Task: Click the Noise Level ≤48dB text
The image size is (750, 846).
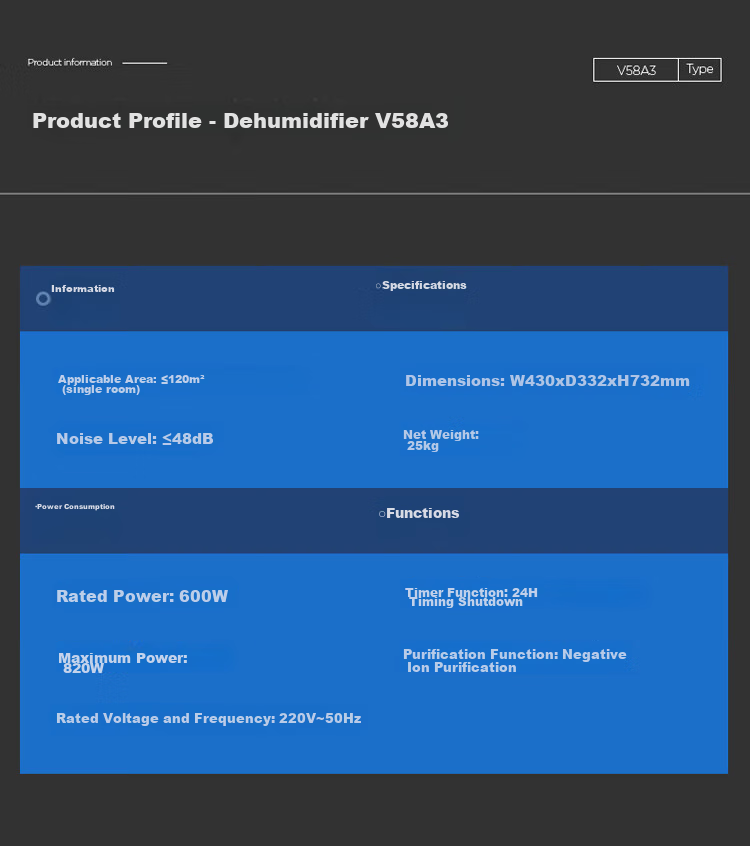Action: (135, 439)
